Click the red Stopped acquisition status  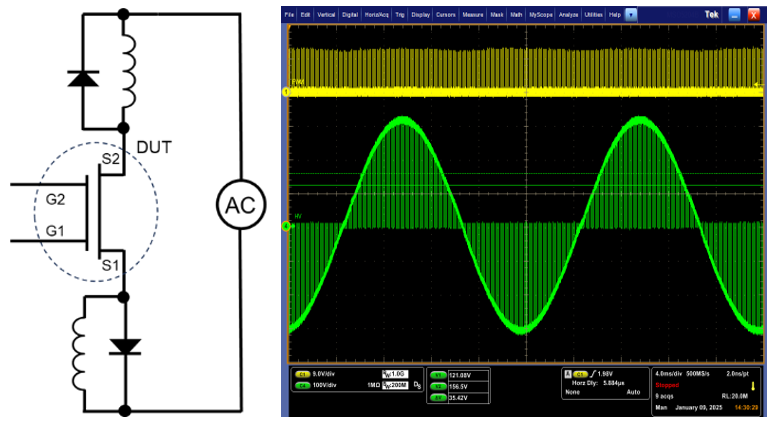[x=667, y=385]
